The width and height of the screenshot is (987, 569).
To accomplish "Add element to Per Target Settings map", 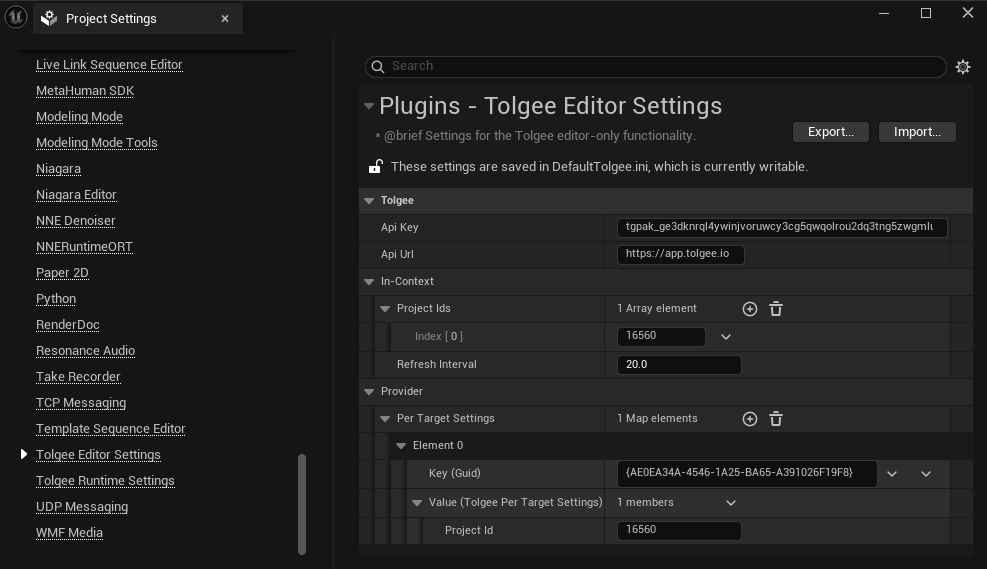I will point(749,419).
